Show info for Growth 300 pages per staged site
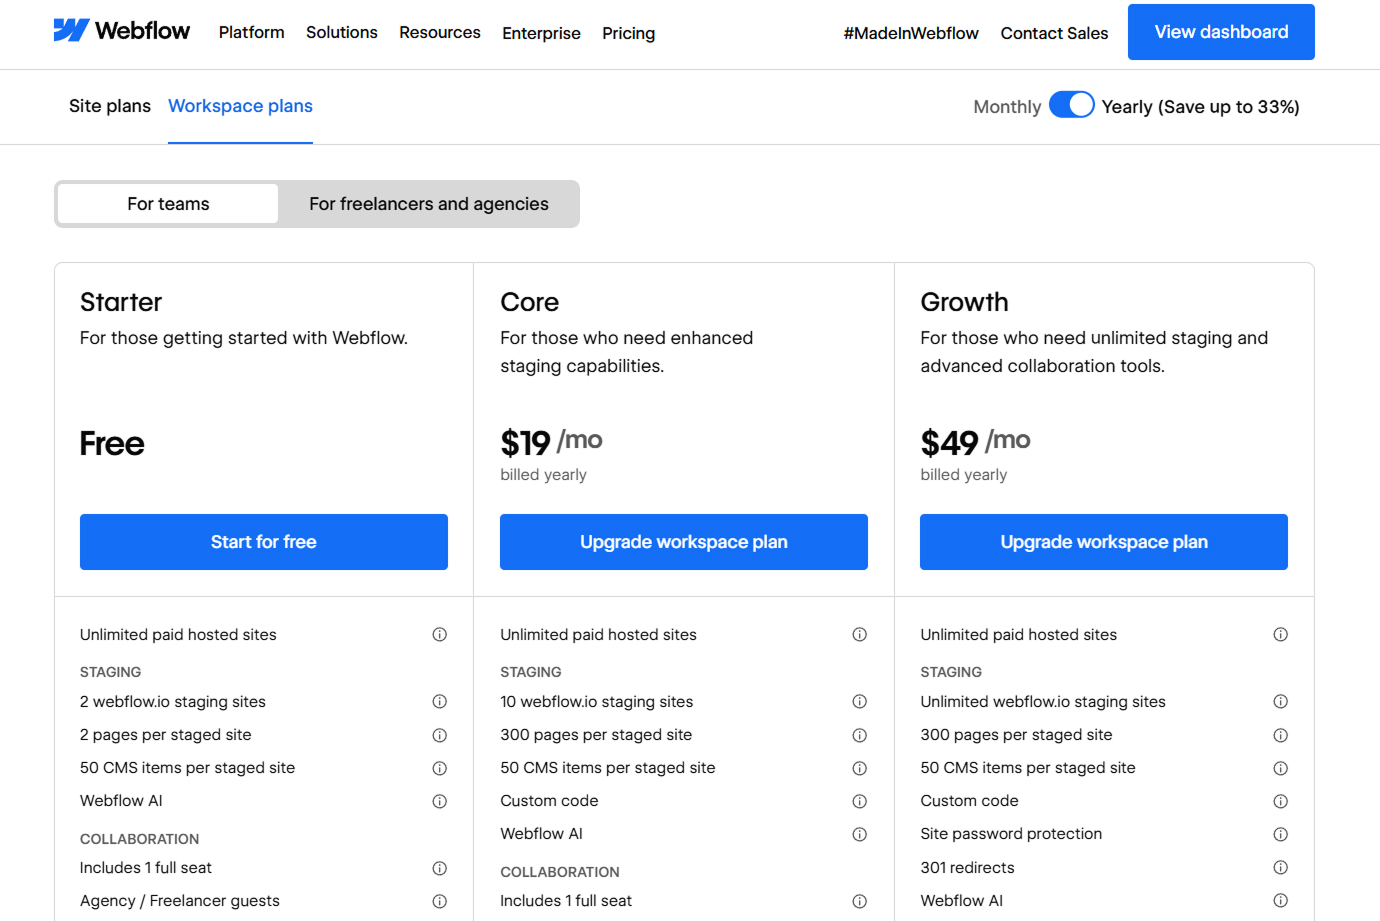 (x=1280, y=735)
